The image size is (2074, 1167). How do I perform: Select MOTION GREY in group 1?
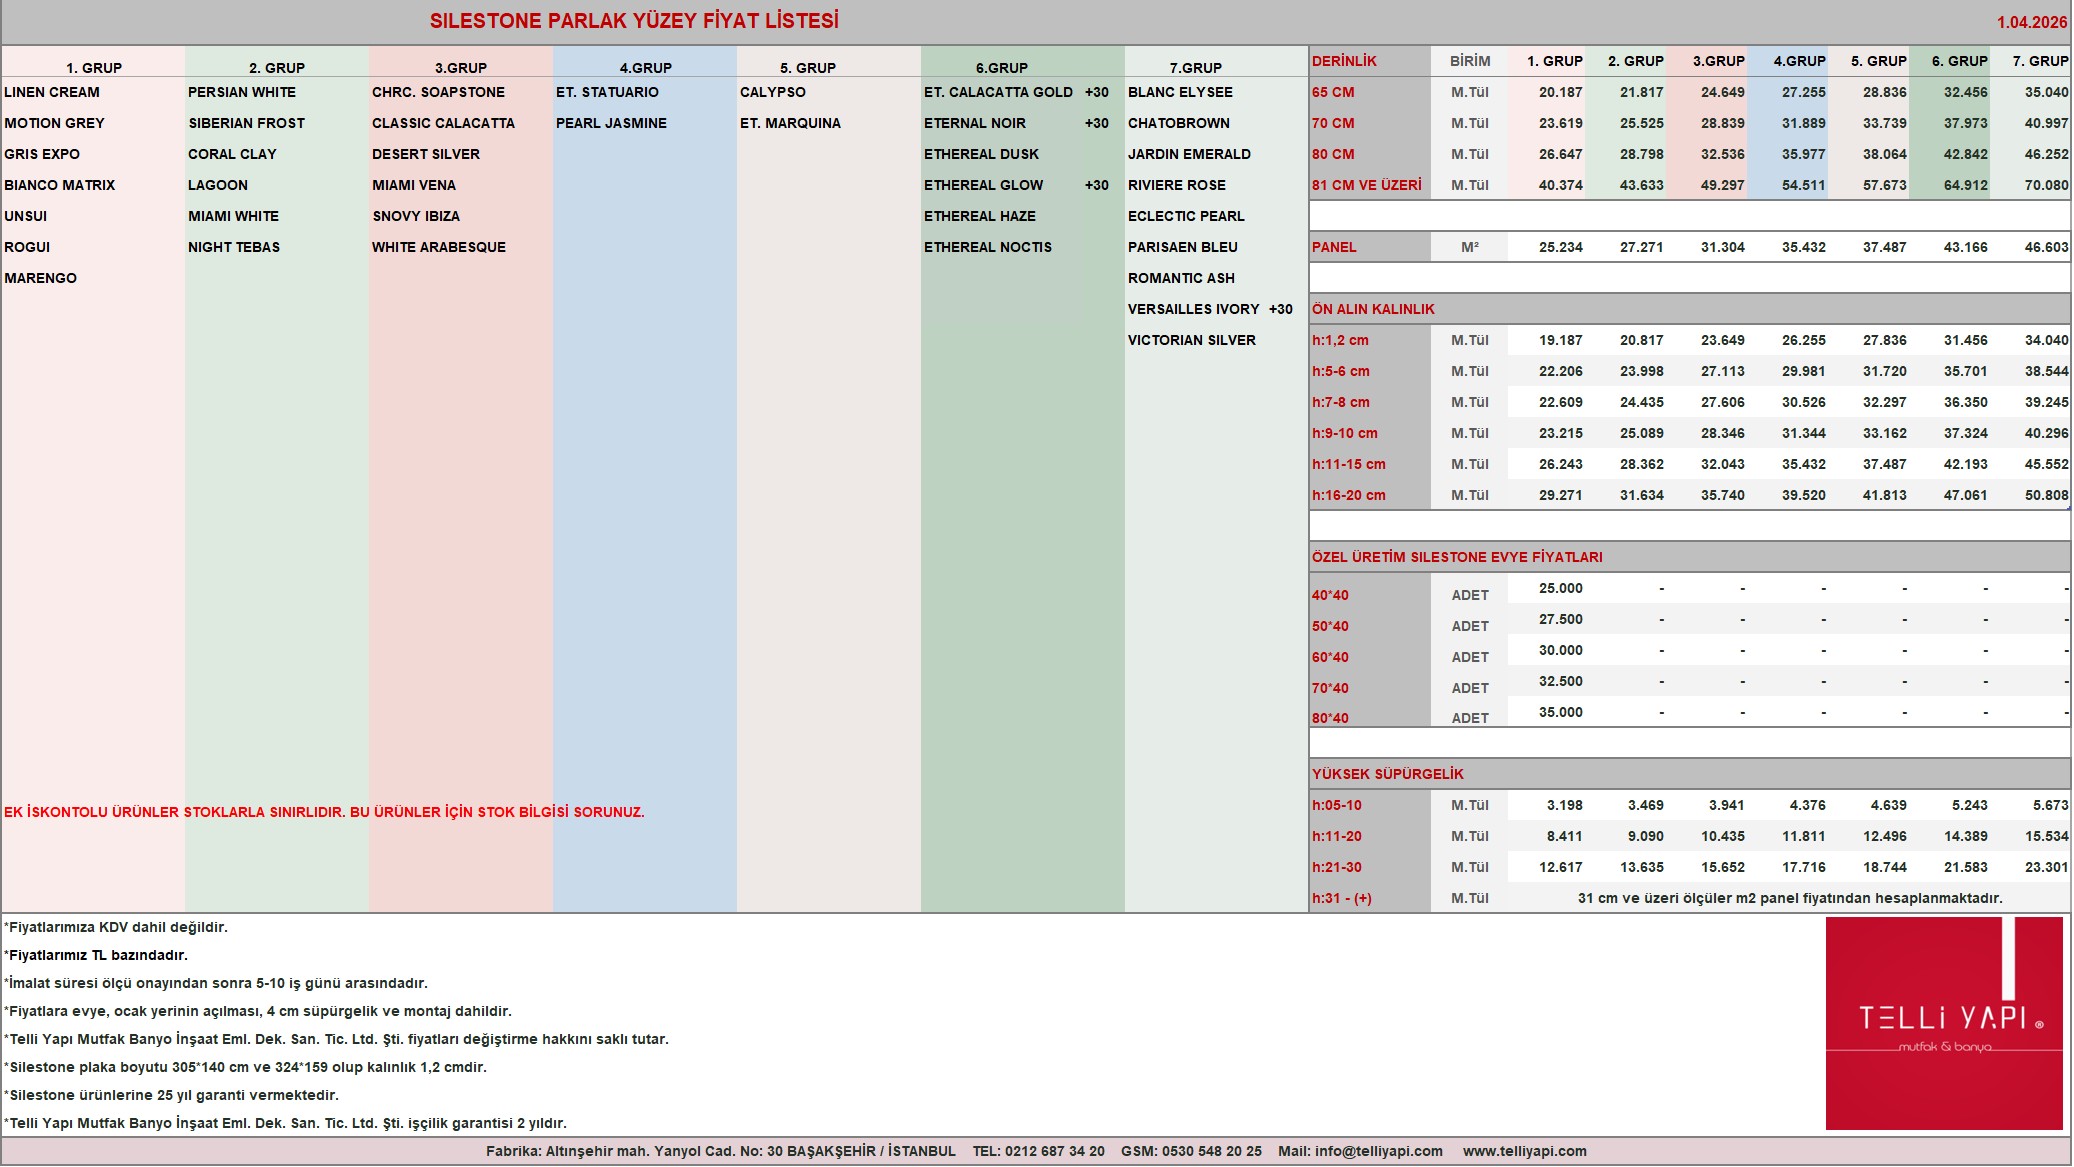54,123
